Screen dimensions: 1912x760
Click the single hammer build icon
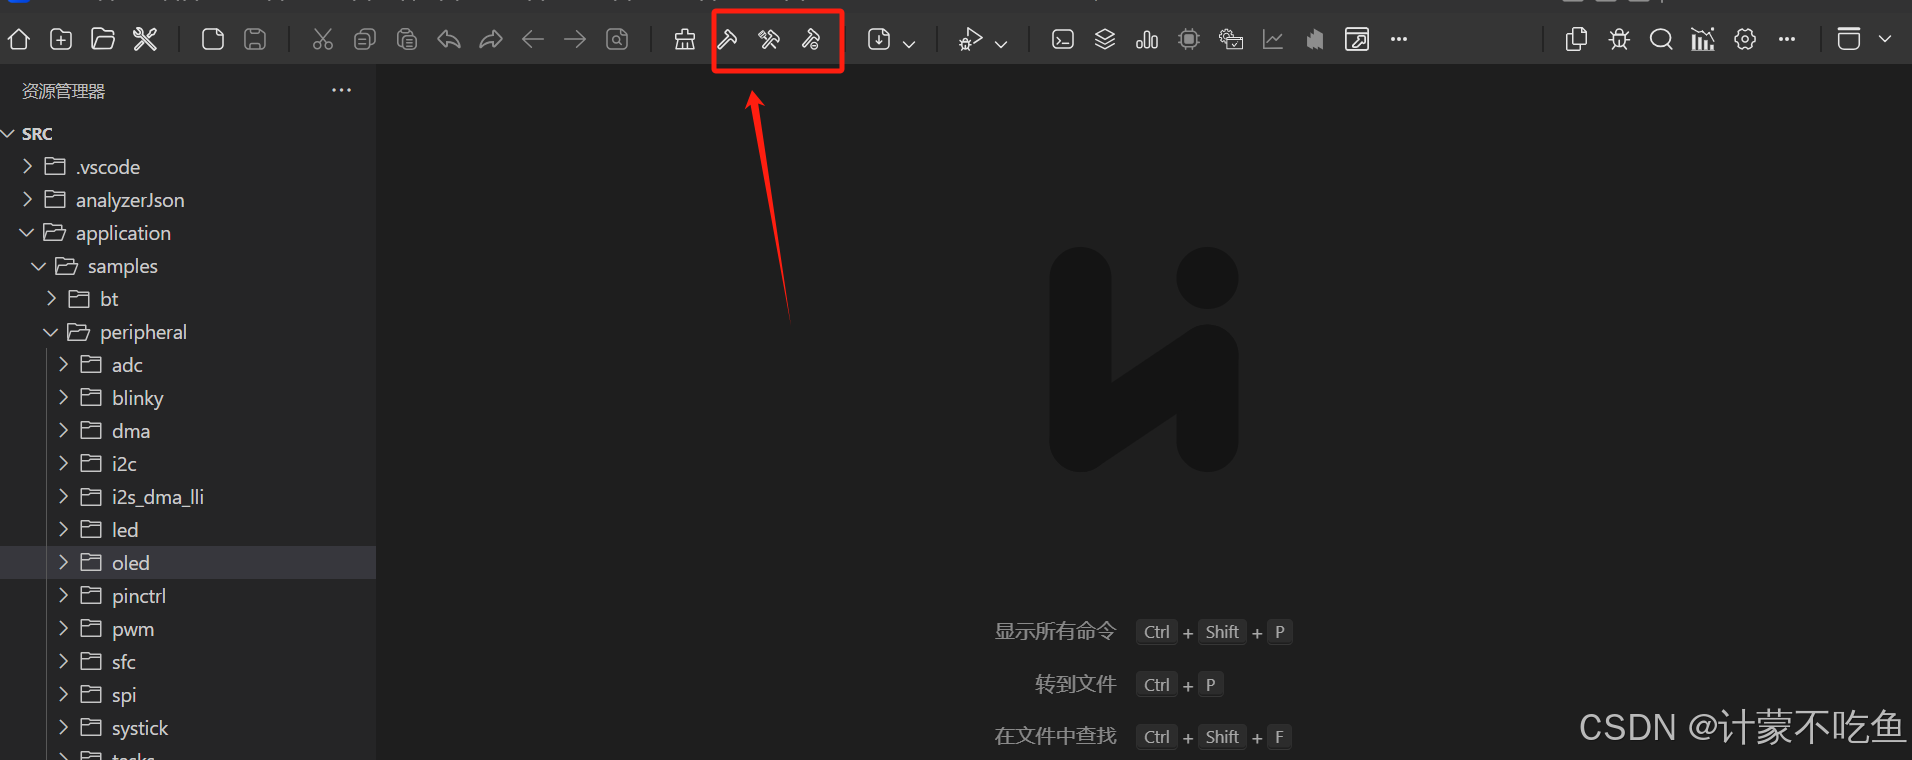[x=728, y=39]
